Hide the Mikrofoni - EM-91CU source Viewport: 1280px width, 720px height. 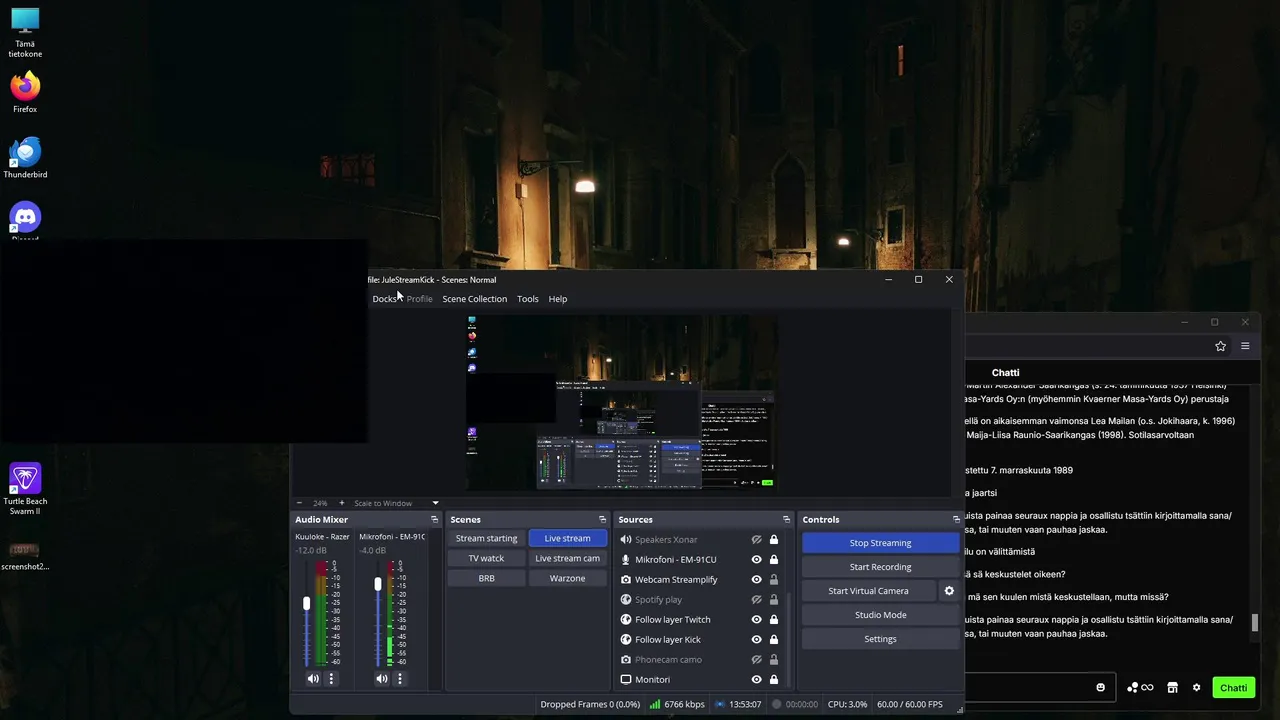pos(757,560)
